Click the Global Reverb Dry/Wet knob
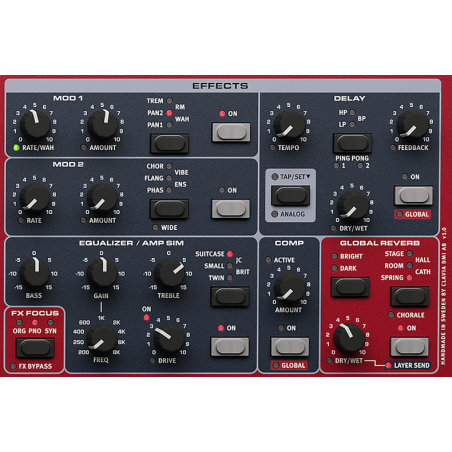Viewport: 452px width, 452px height. pos(348,338)
